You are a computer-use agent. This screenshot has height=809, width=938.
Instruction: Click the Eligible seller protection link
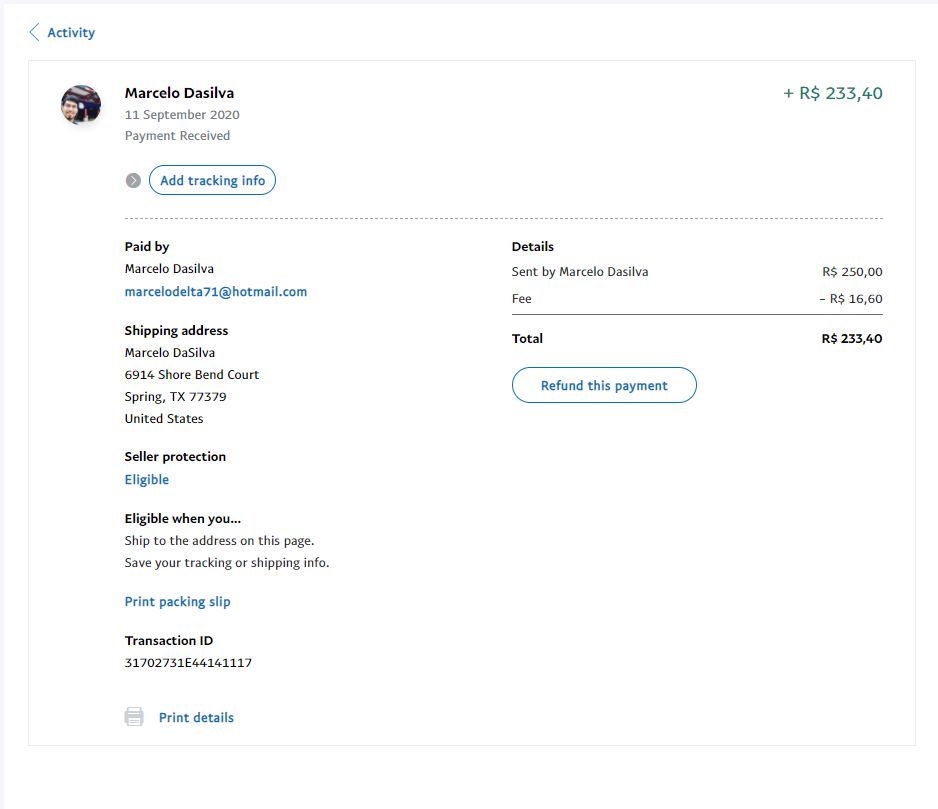[147, 480]
